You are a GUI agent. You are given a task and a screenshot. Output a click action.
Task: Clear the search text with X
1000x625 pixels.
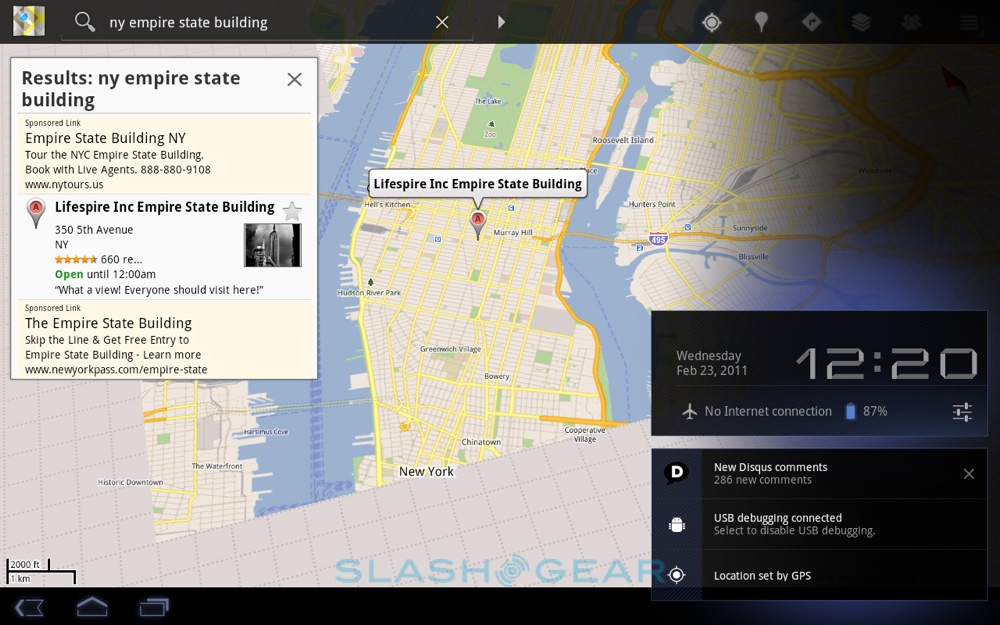tap(442, 22)
